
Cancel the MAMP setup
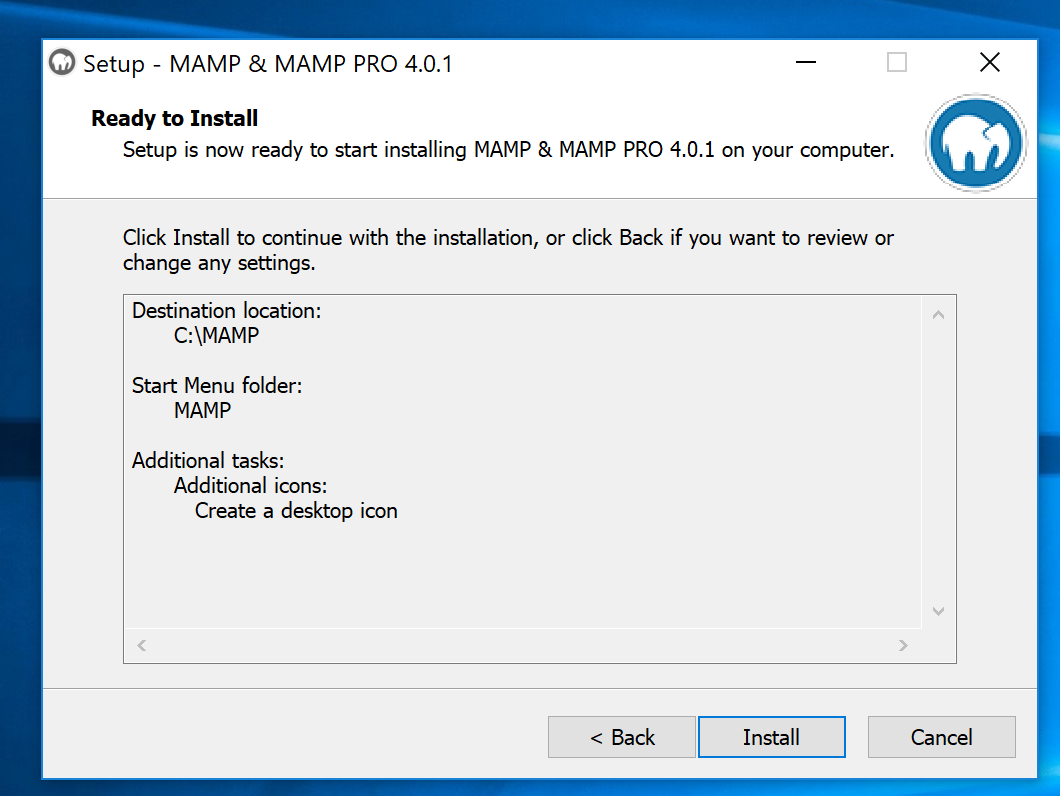[x=941, y=737]
